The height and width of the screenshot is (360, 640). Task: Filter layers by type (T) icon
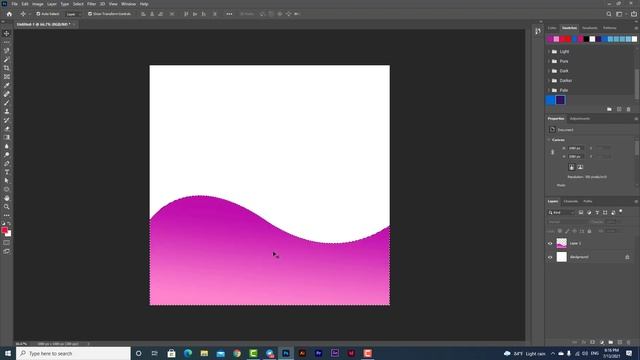[597, 213]
